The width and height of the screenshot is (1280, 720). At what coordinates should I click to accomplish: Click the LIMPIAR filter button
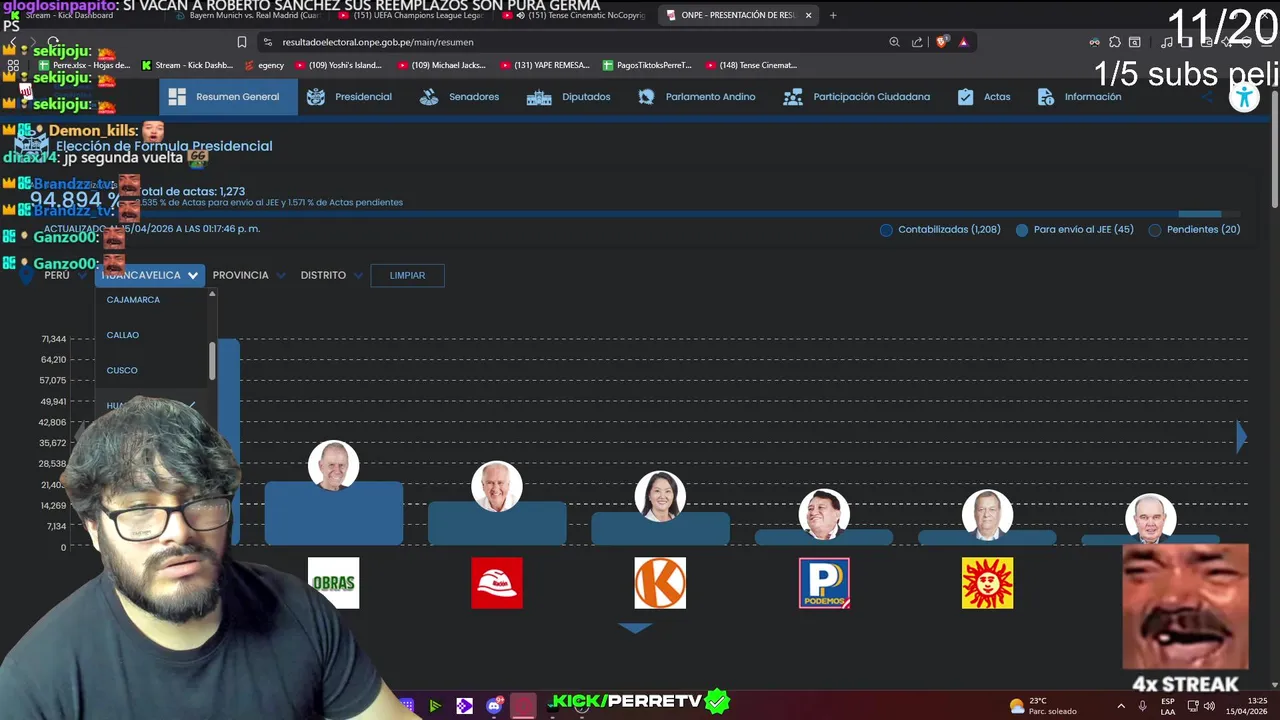tap(407, 275)
